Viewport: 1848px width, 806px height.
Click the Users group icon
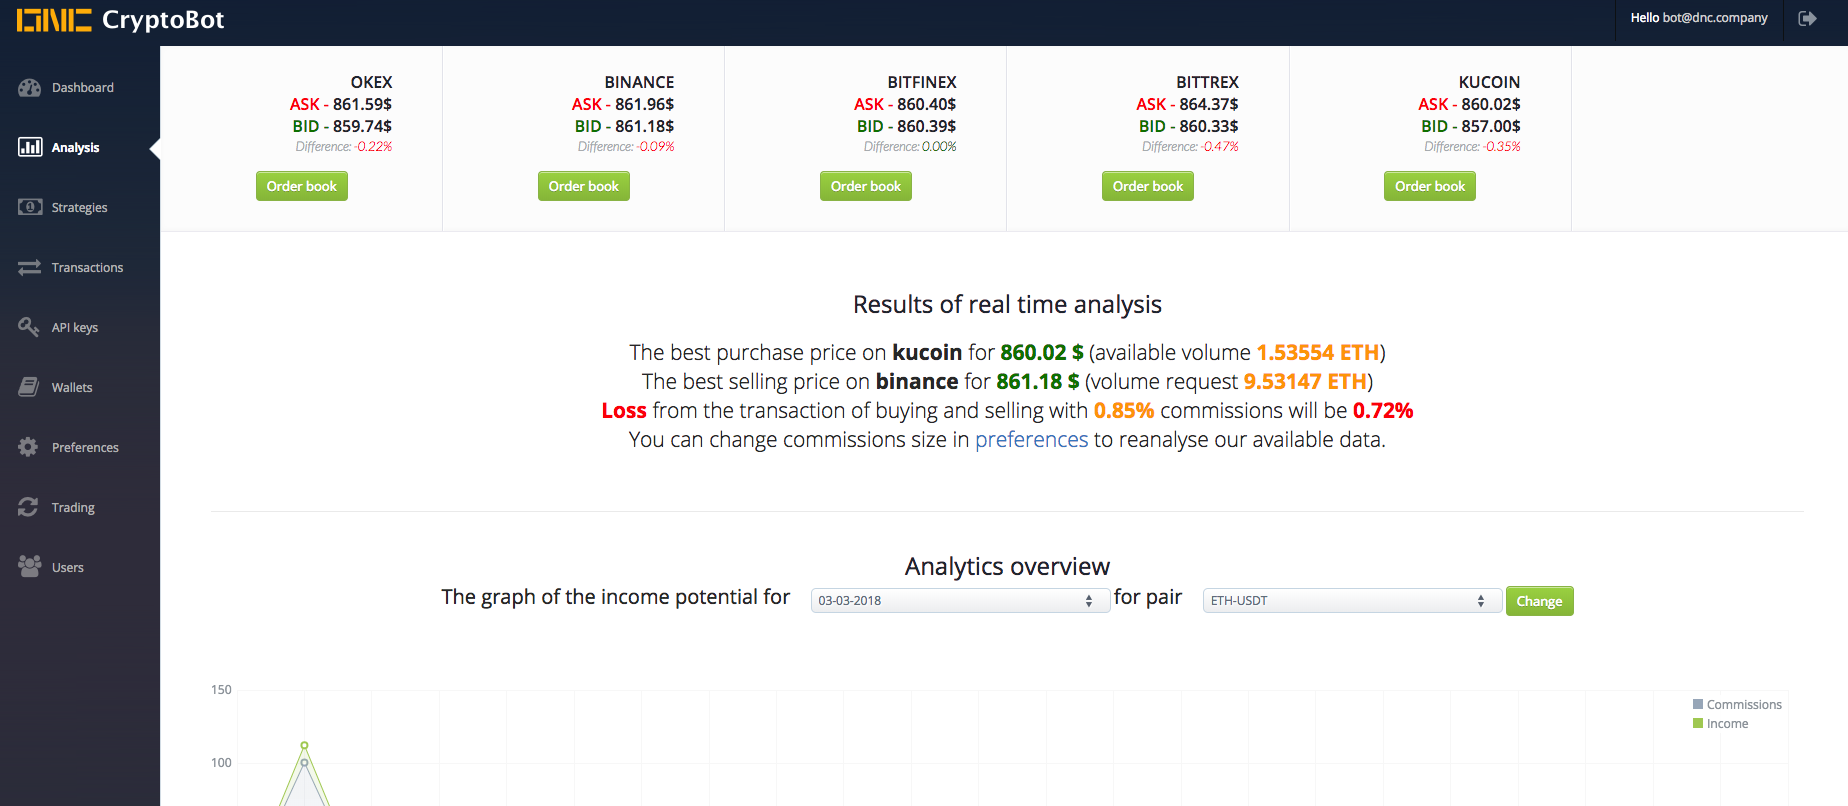click(x=29, y=566)
